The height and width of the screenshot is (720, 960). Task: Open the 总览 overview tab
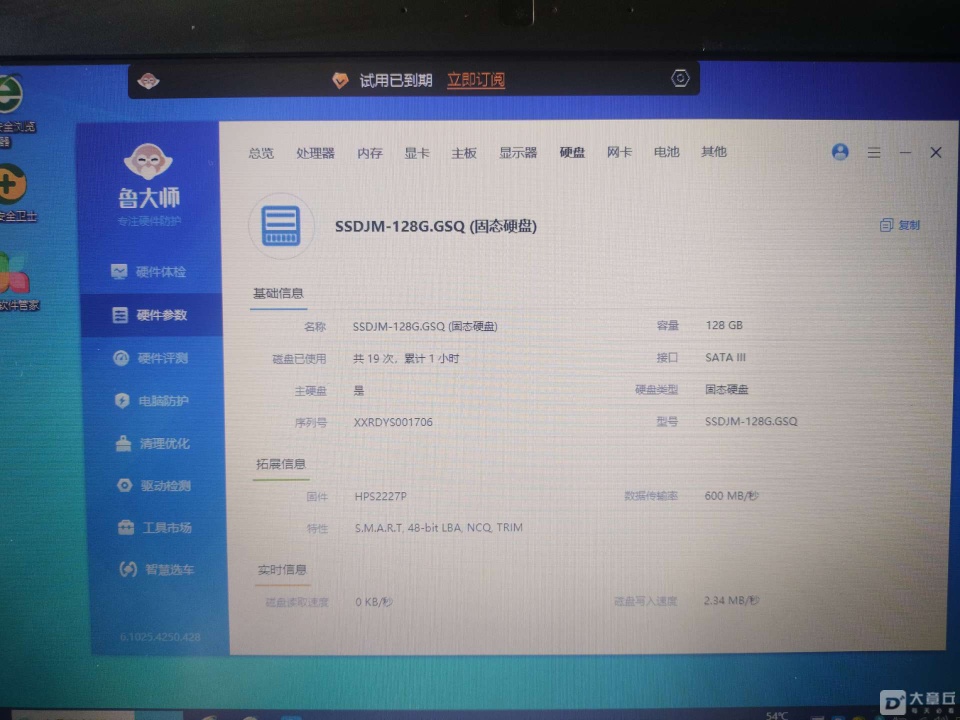(261, 153)
